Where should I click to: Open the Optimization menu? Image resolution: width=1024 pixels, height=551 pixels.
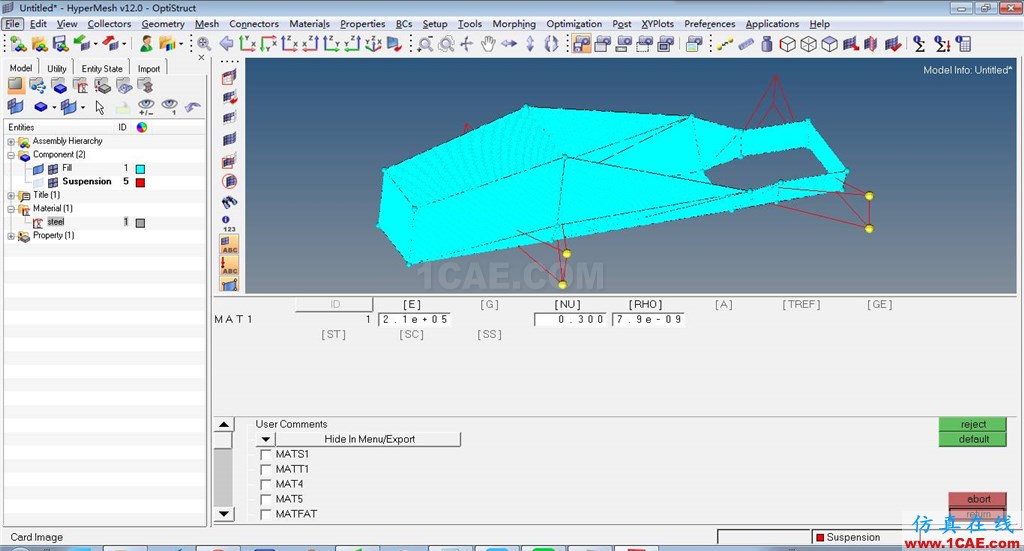tap(574, 24)
